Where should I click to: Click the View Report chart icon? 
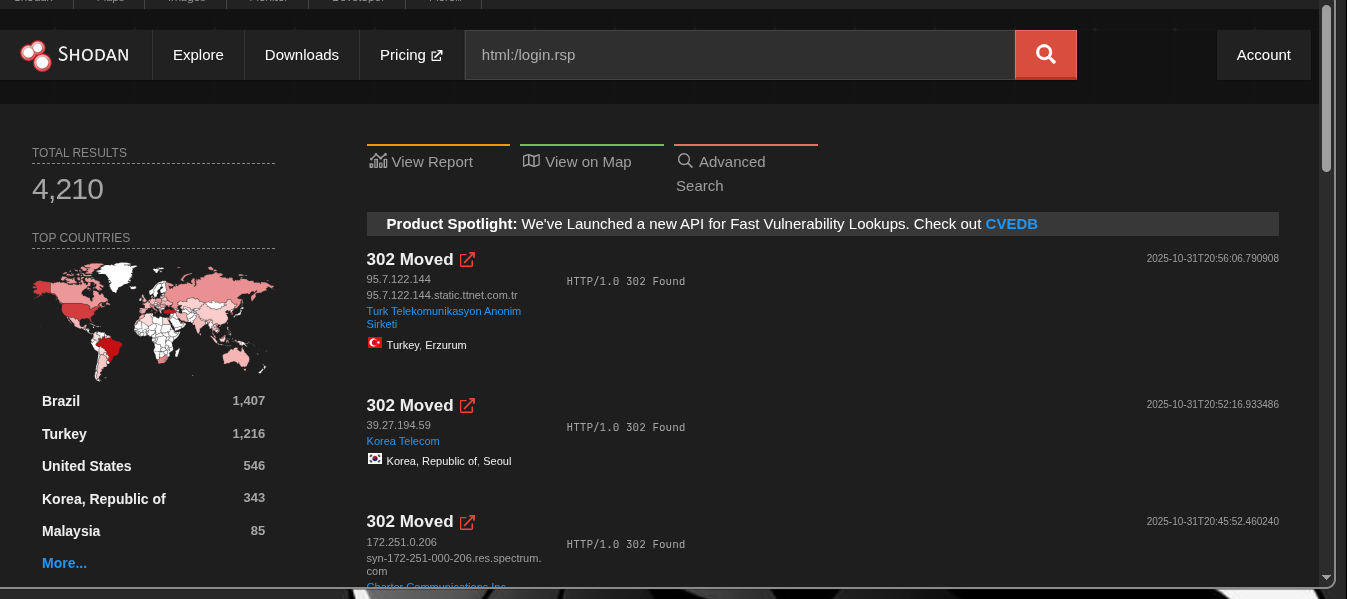point(378,161)
